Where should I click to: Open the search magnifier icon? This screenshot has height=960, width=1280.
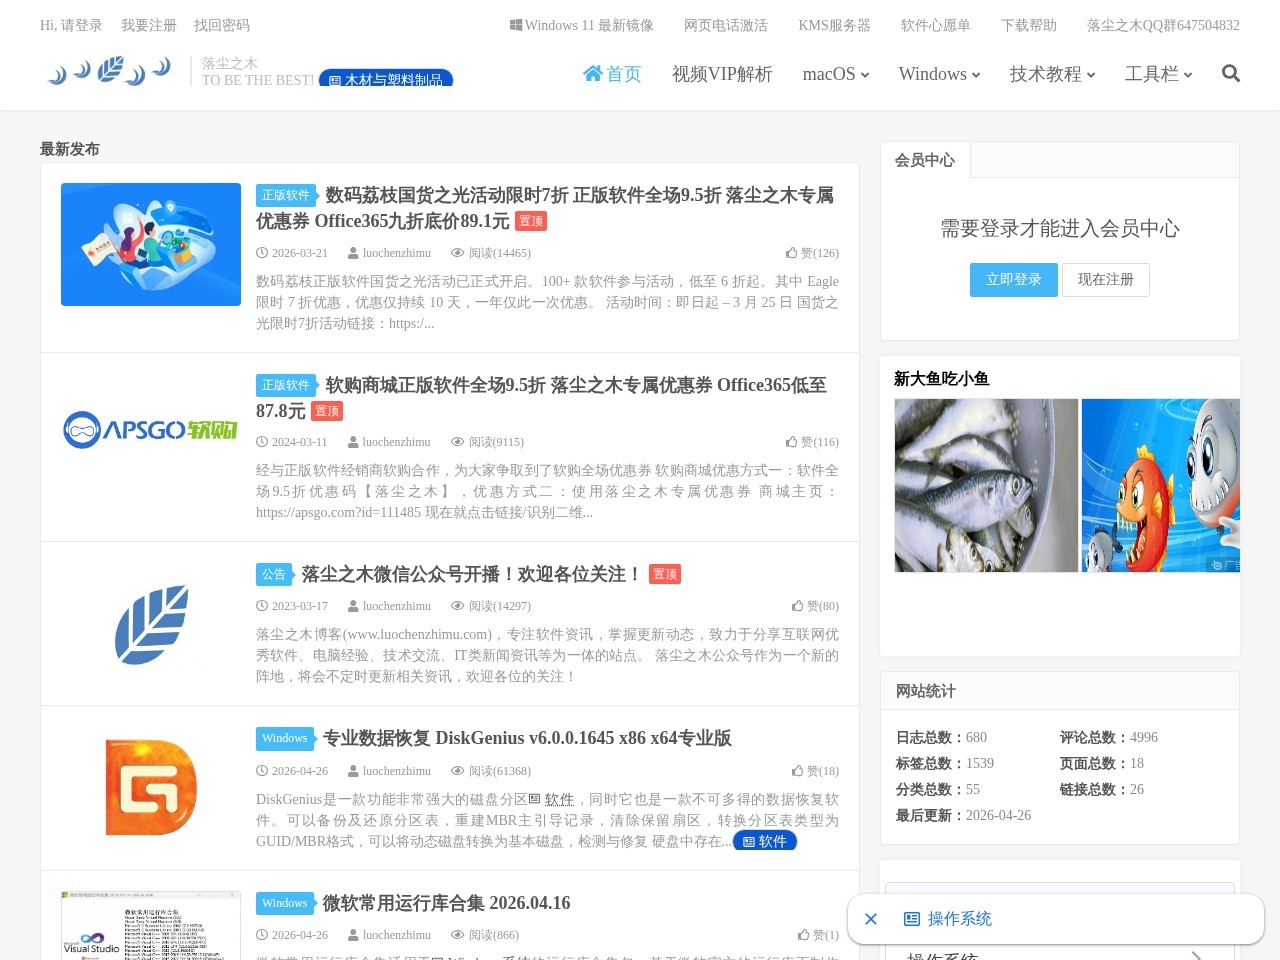click(1231, 74)
